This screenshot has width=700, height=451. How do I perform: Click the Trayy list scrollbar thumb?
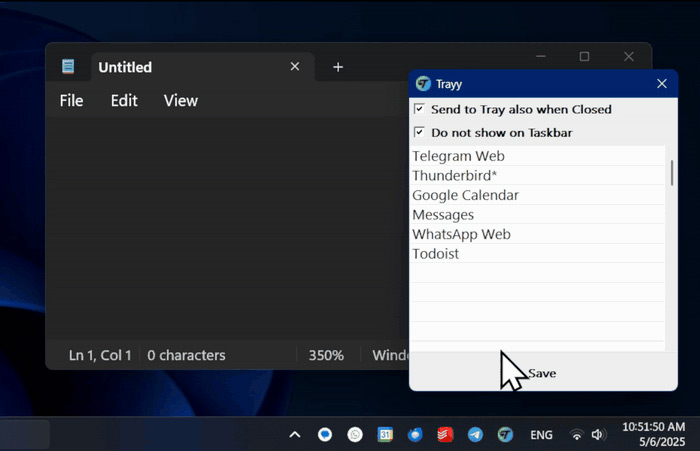click(672, 173)
